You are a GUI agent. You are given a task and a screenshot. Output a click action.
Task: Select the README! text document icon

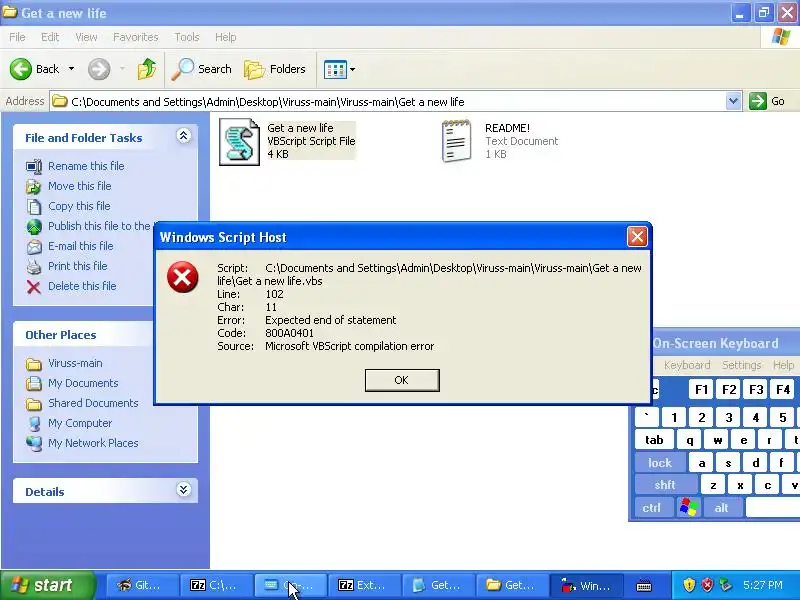(x=456, y=141)
